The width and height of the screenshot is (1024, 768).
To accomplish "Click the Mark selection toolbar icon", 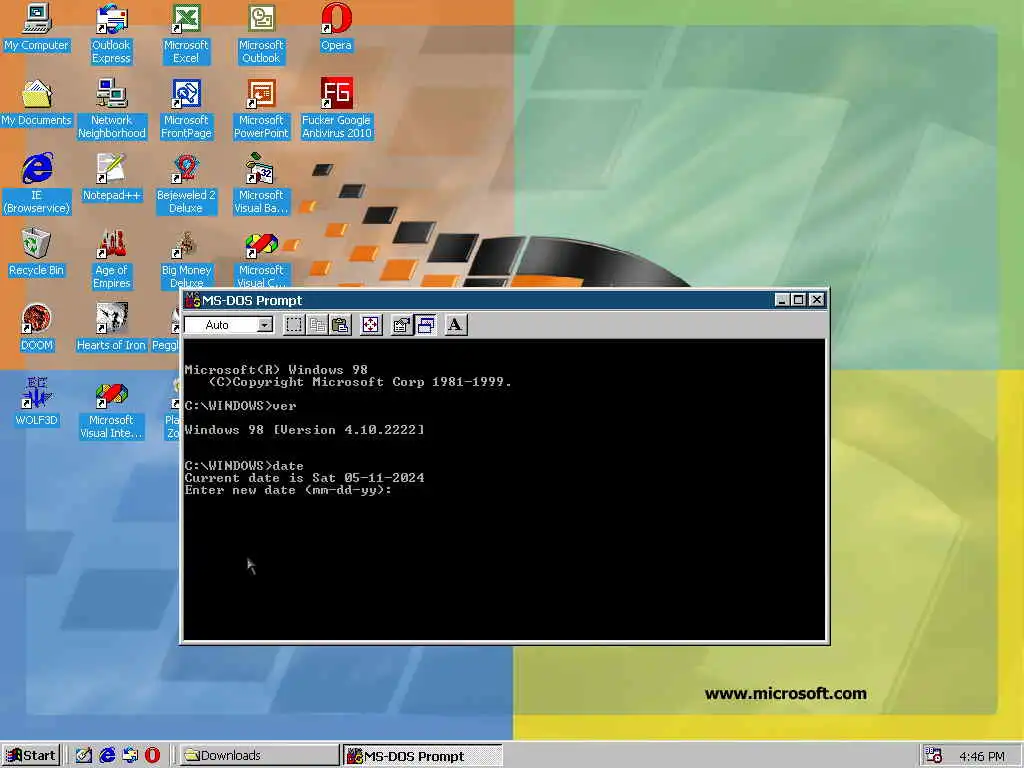I will tap(294, 325).
